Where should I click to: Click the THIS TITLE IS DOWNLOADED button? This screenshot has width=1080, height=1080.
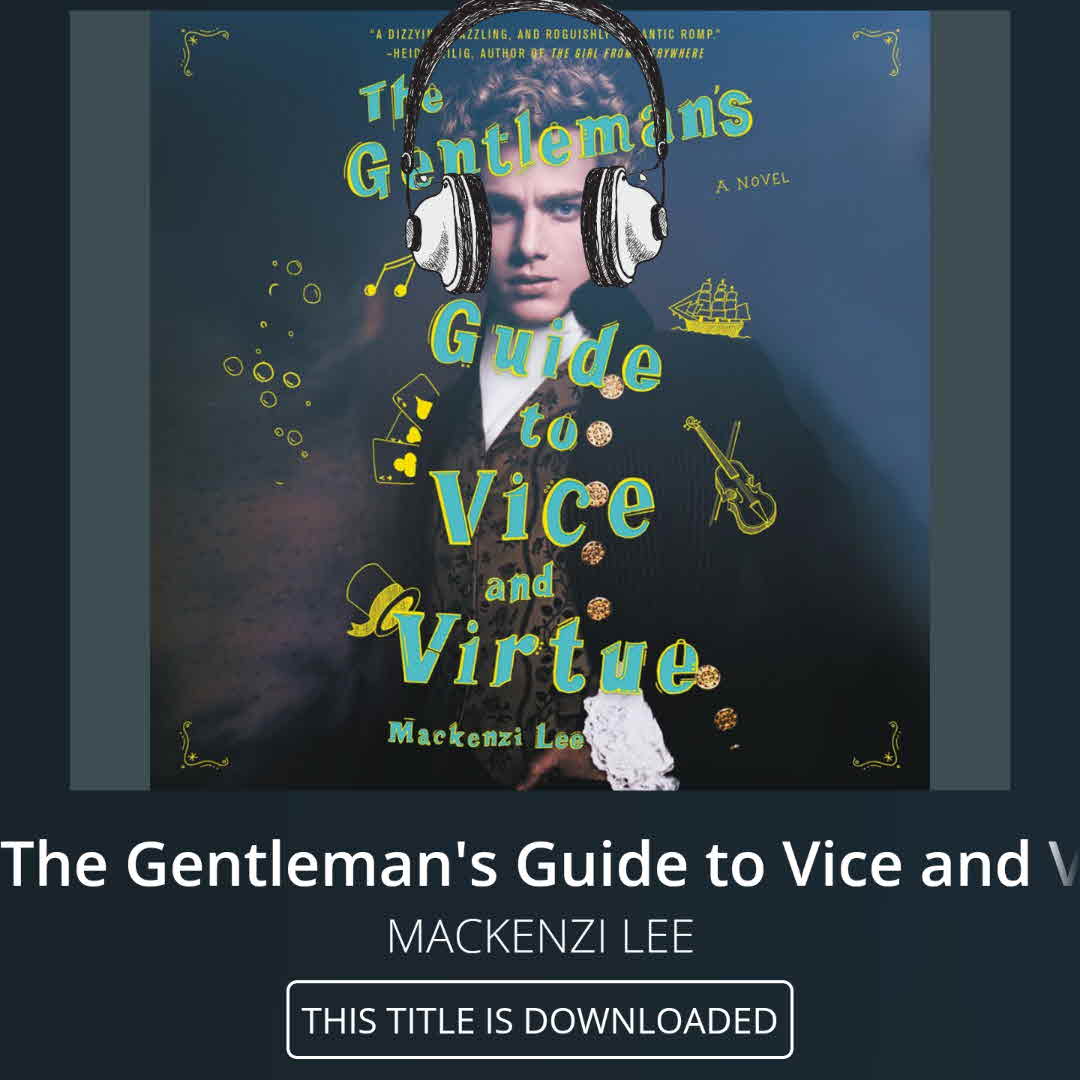(x=539, y=1019)
